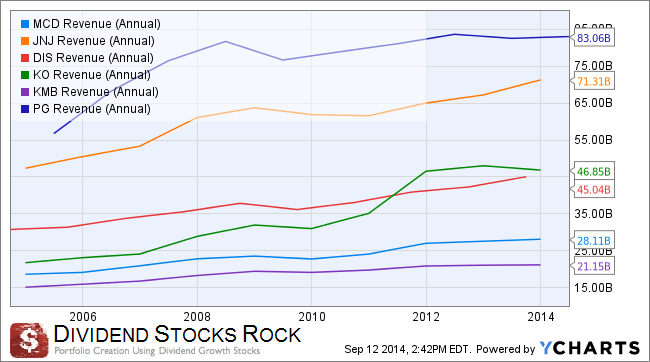This screenshot has width=650, height=362.
Task: Select 'PG Revenue (Annual)' legend label
Action: pos(92,109)
